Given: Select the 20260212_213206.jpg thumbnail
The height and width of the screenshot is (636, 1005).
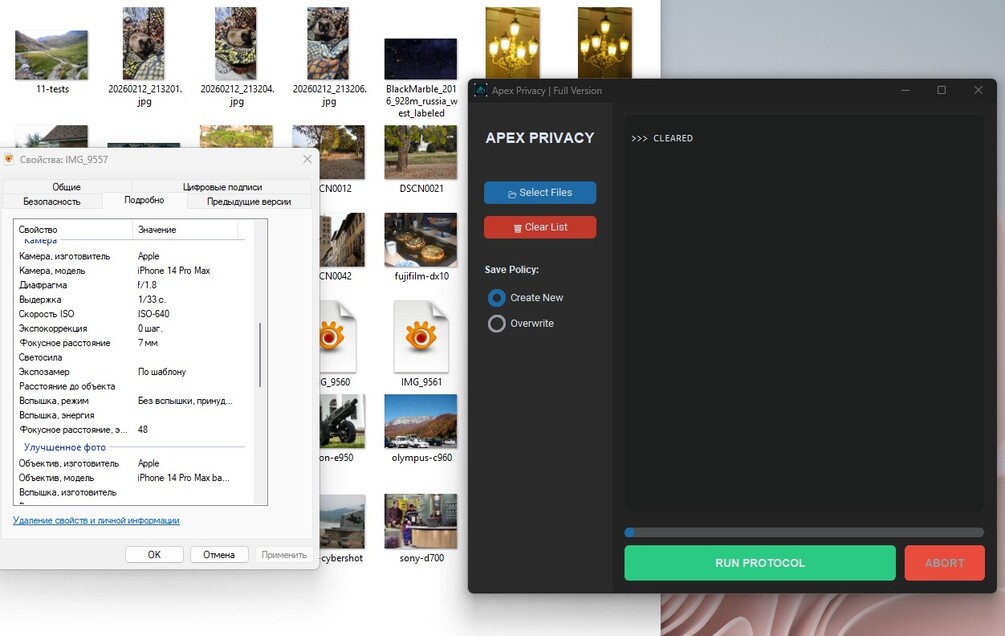Looking at the screenshot, I should [x=328, y=44].
